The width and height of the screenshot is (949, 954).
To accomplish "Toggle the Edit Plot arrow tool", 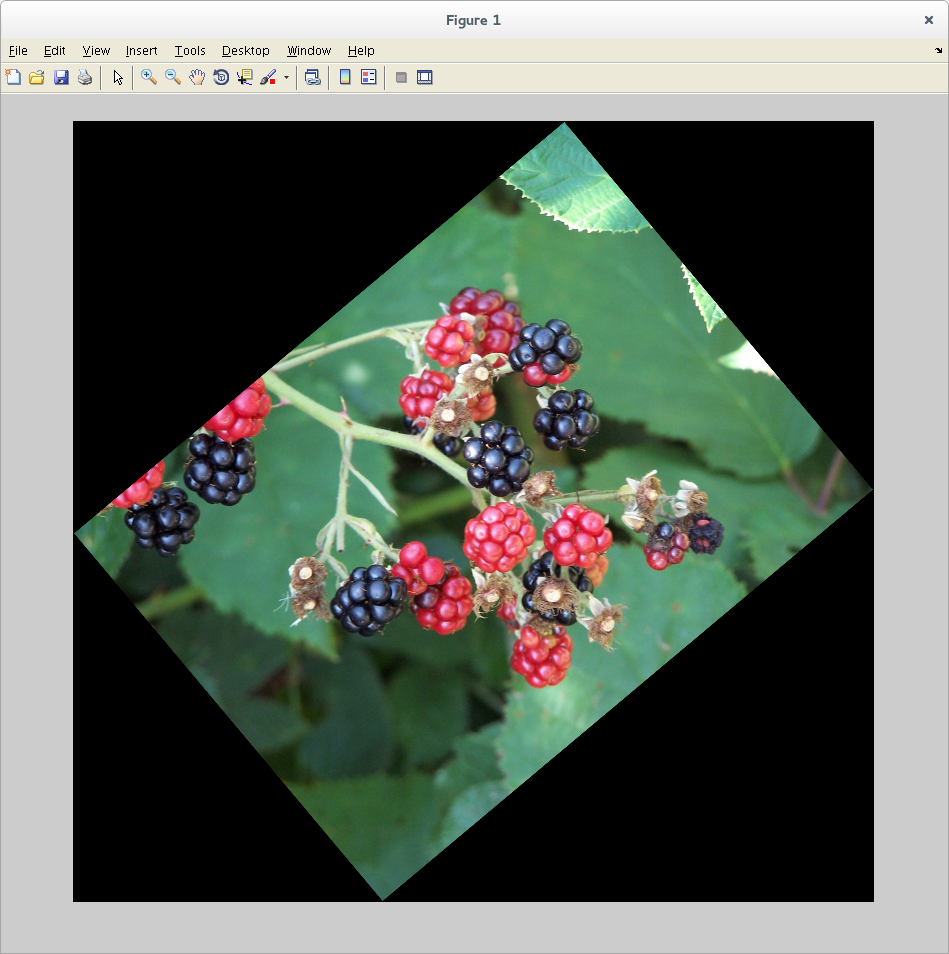I will click(118, 77).
